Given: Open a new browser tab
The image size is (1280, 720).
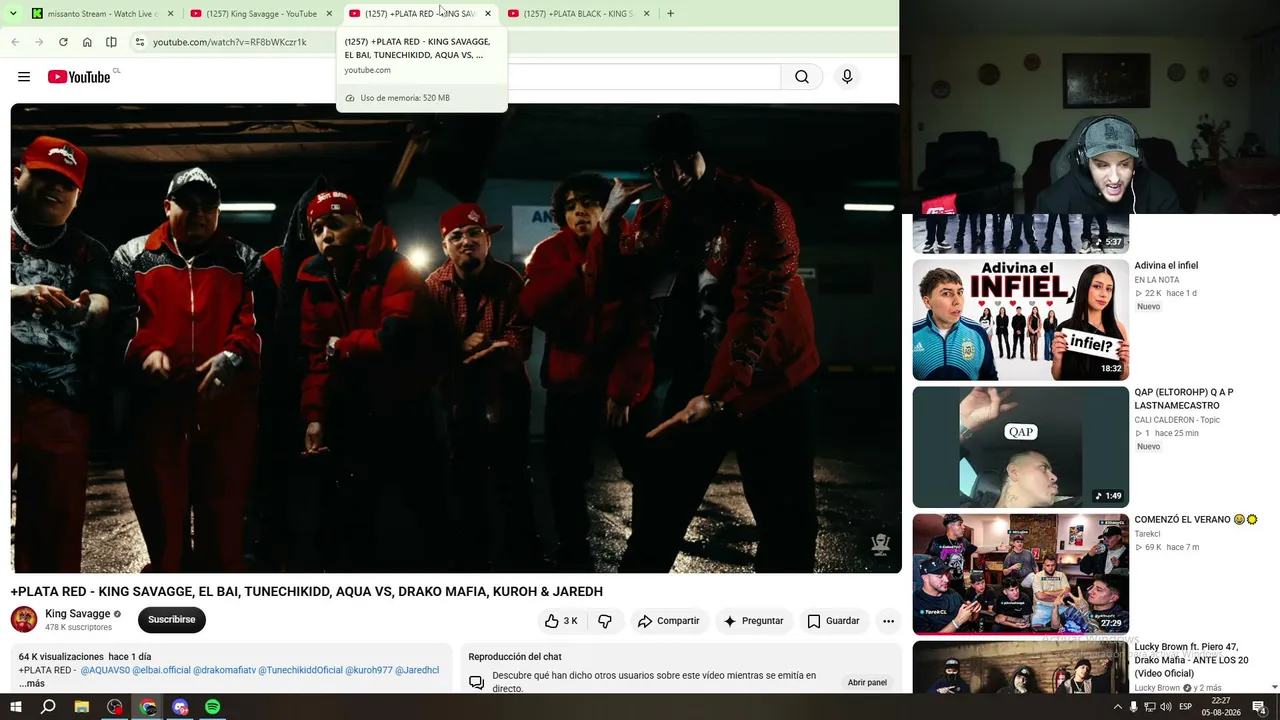Looking at the screenshot, I should coord(670,13).
